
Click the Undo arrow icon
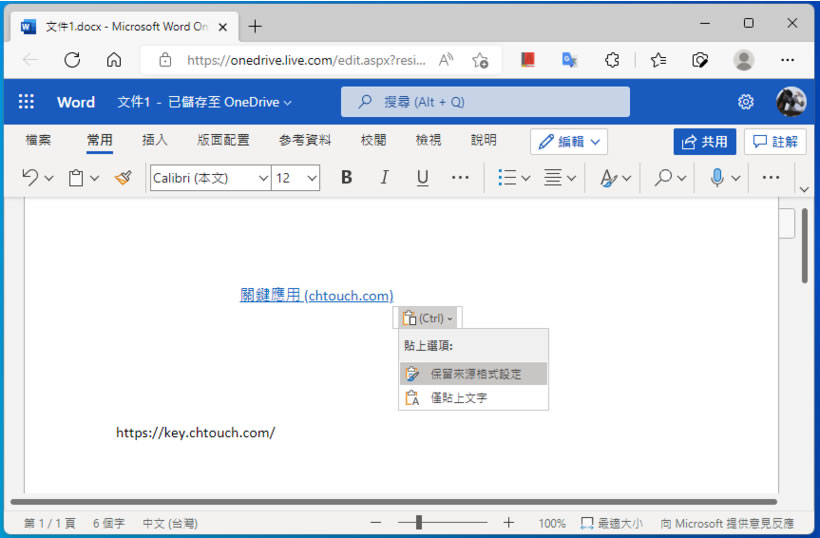pos(30,178)
